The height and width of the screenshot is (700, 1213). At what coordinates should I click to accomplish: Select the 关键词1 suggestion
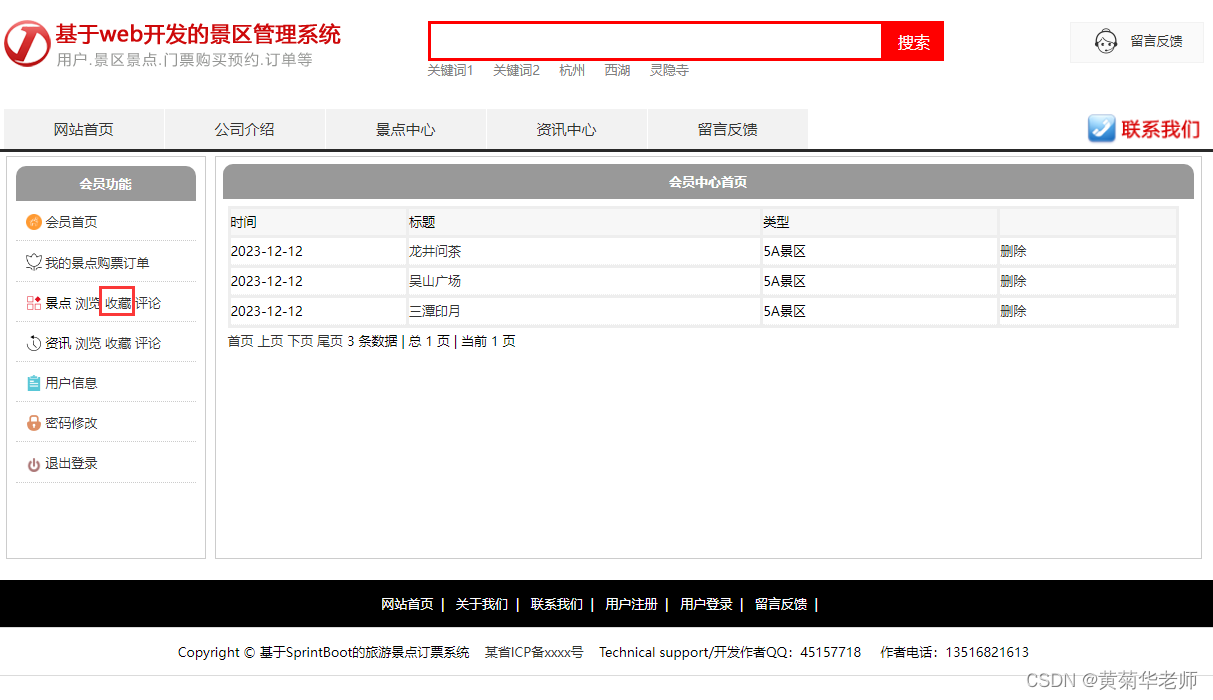tap(450, 70)
